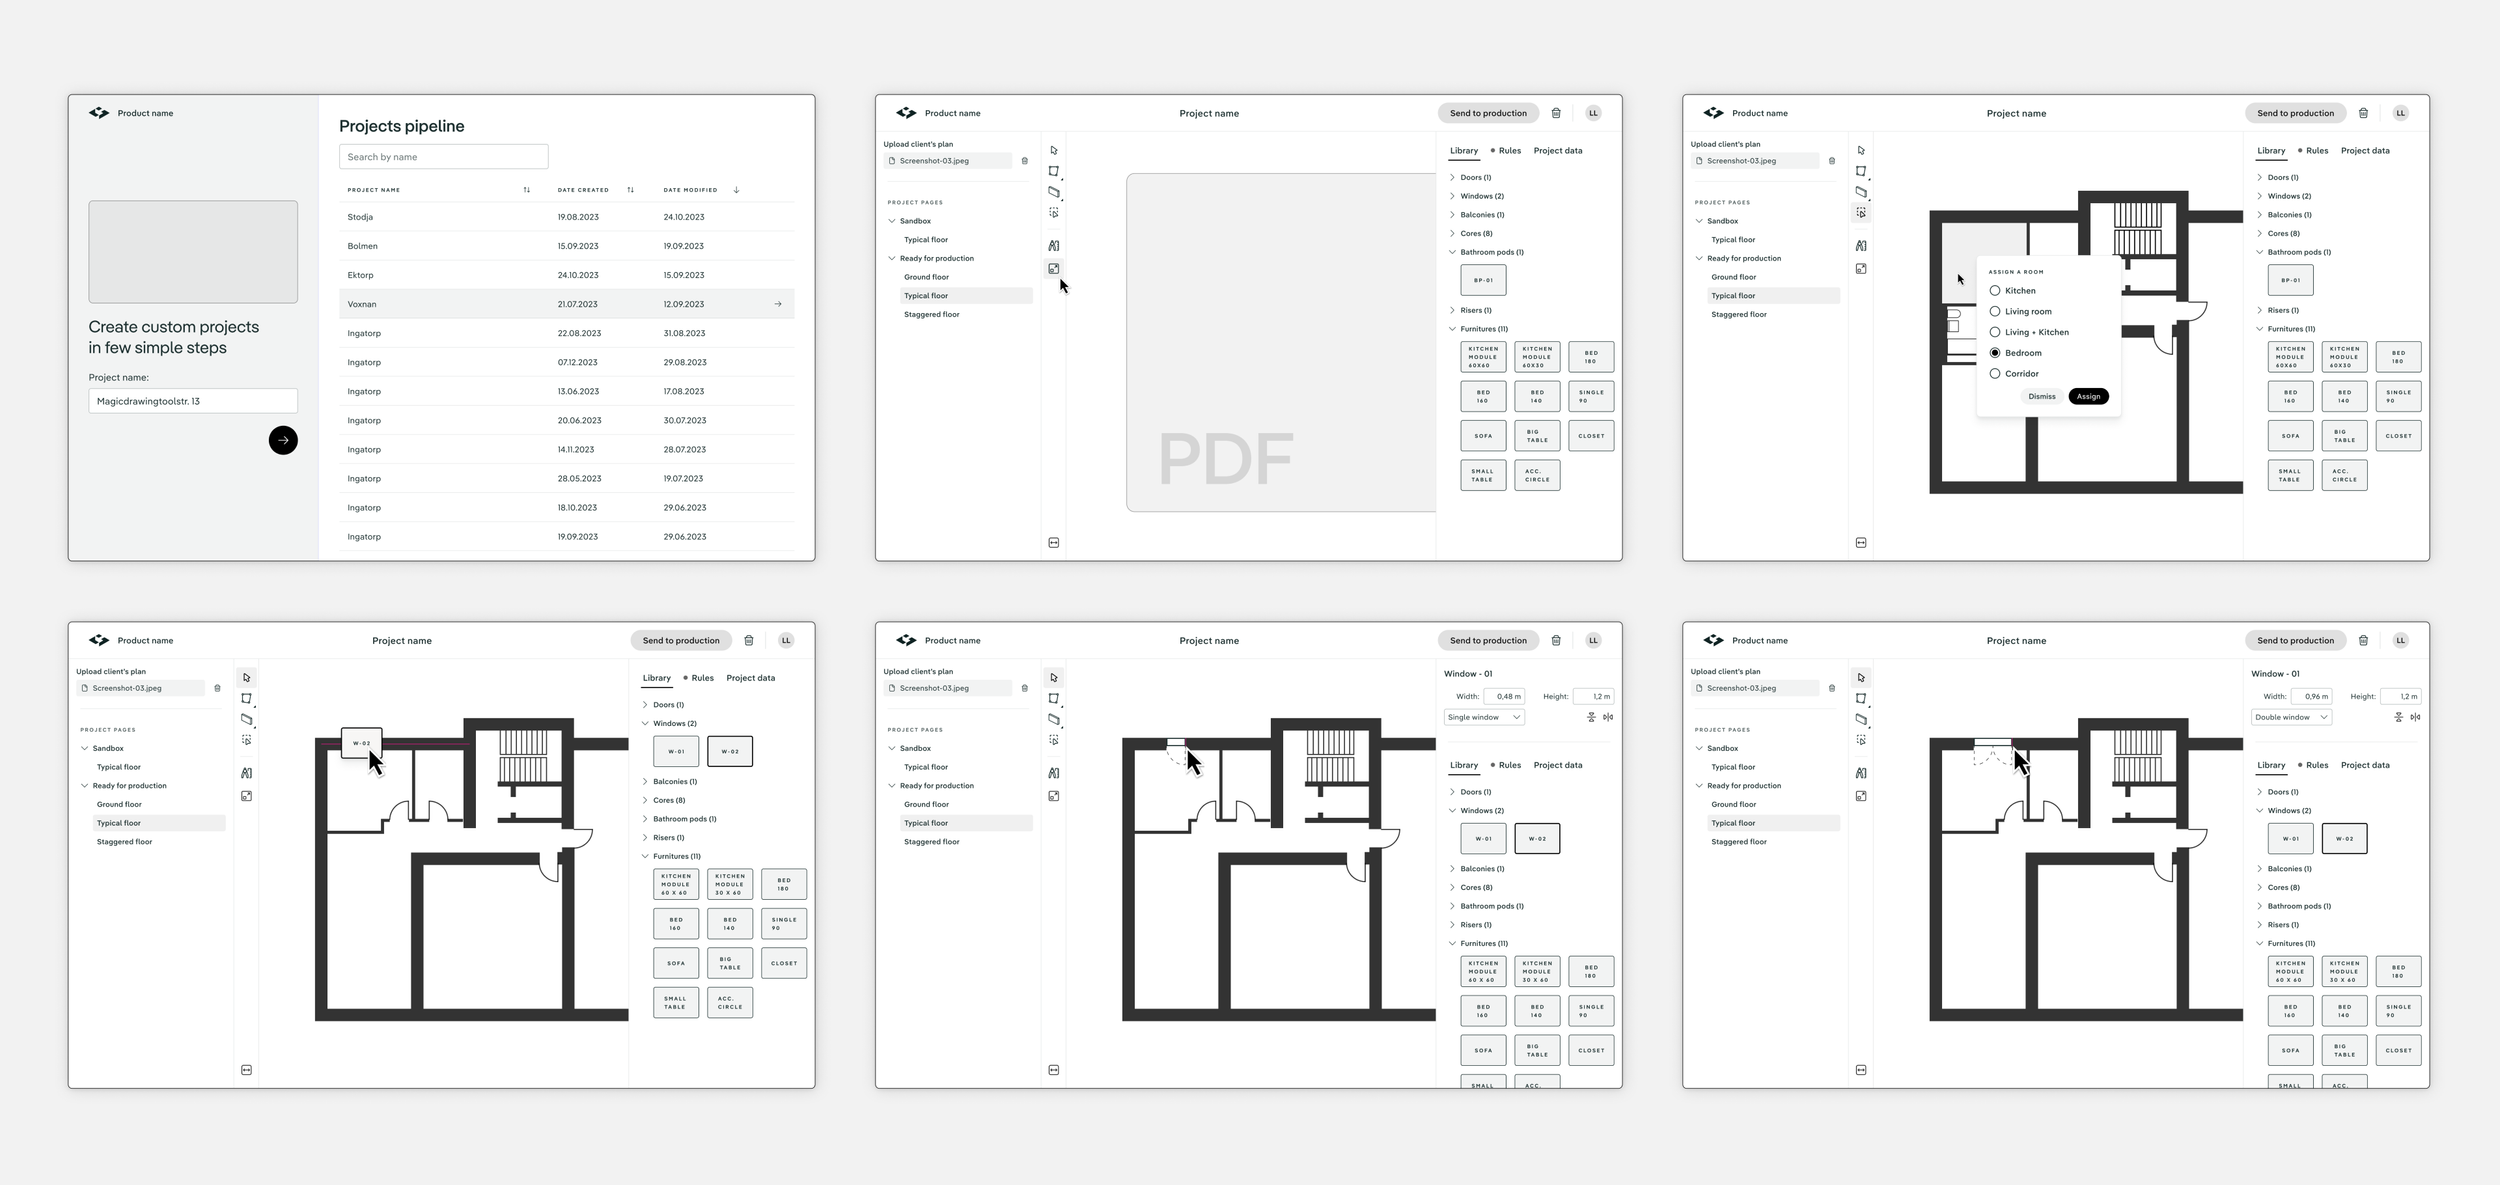The image size is (2500, 1185).
Task: Click the highlighted room-select tool left of the Assign a room popup
Action: click(1860, 212)
